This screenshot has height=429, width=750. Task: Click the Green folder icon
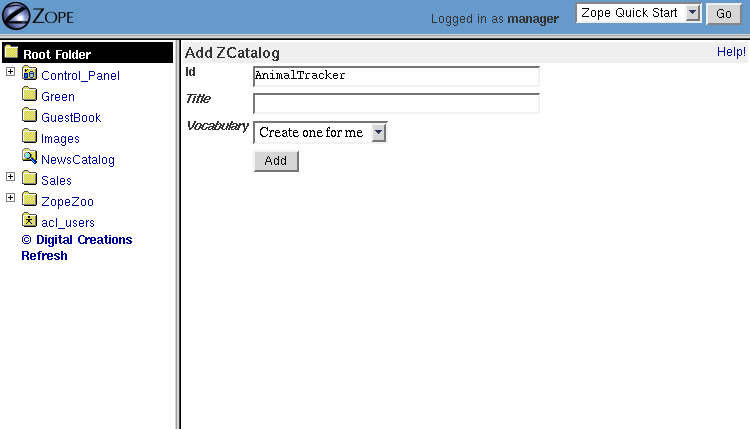tap(29, 96)
